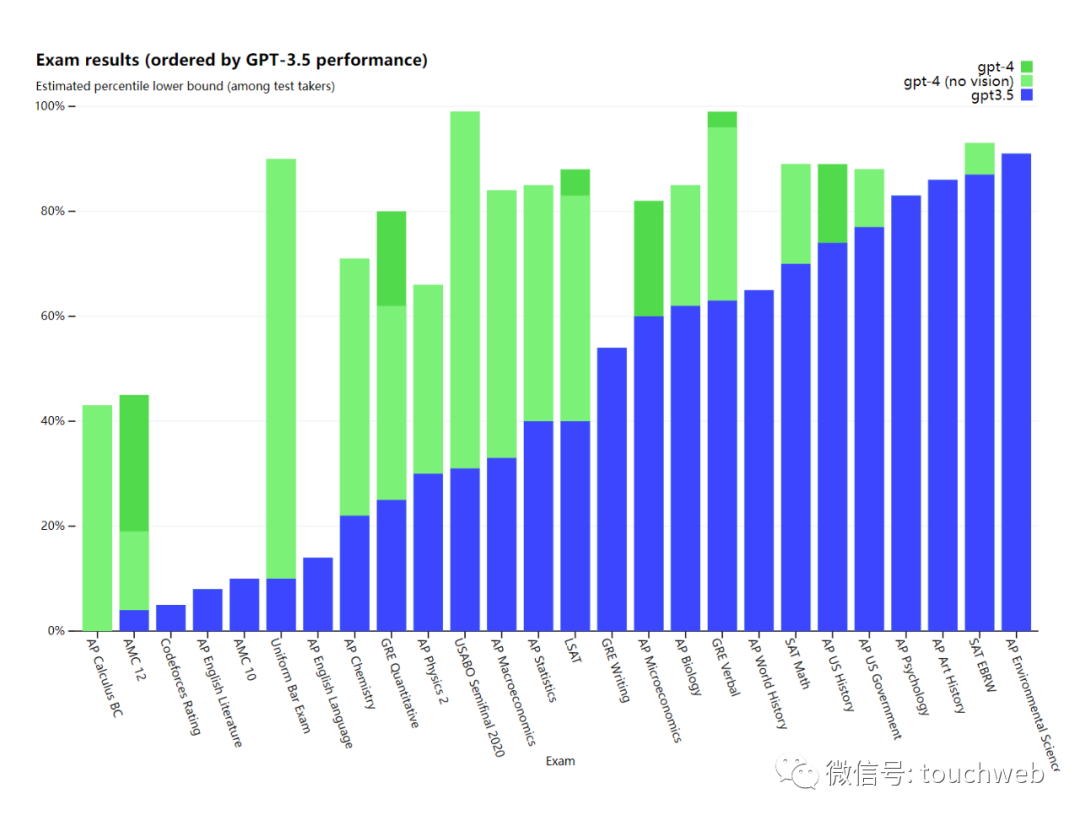Click the blue AP English Language bar
Viewport: 1080px width, 821px height.
point(318,594)
